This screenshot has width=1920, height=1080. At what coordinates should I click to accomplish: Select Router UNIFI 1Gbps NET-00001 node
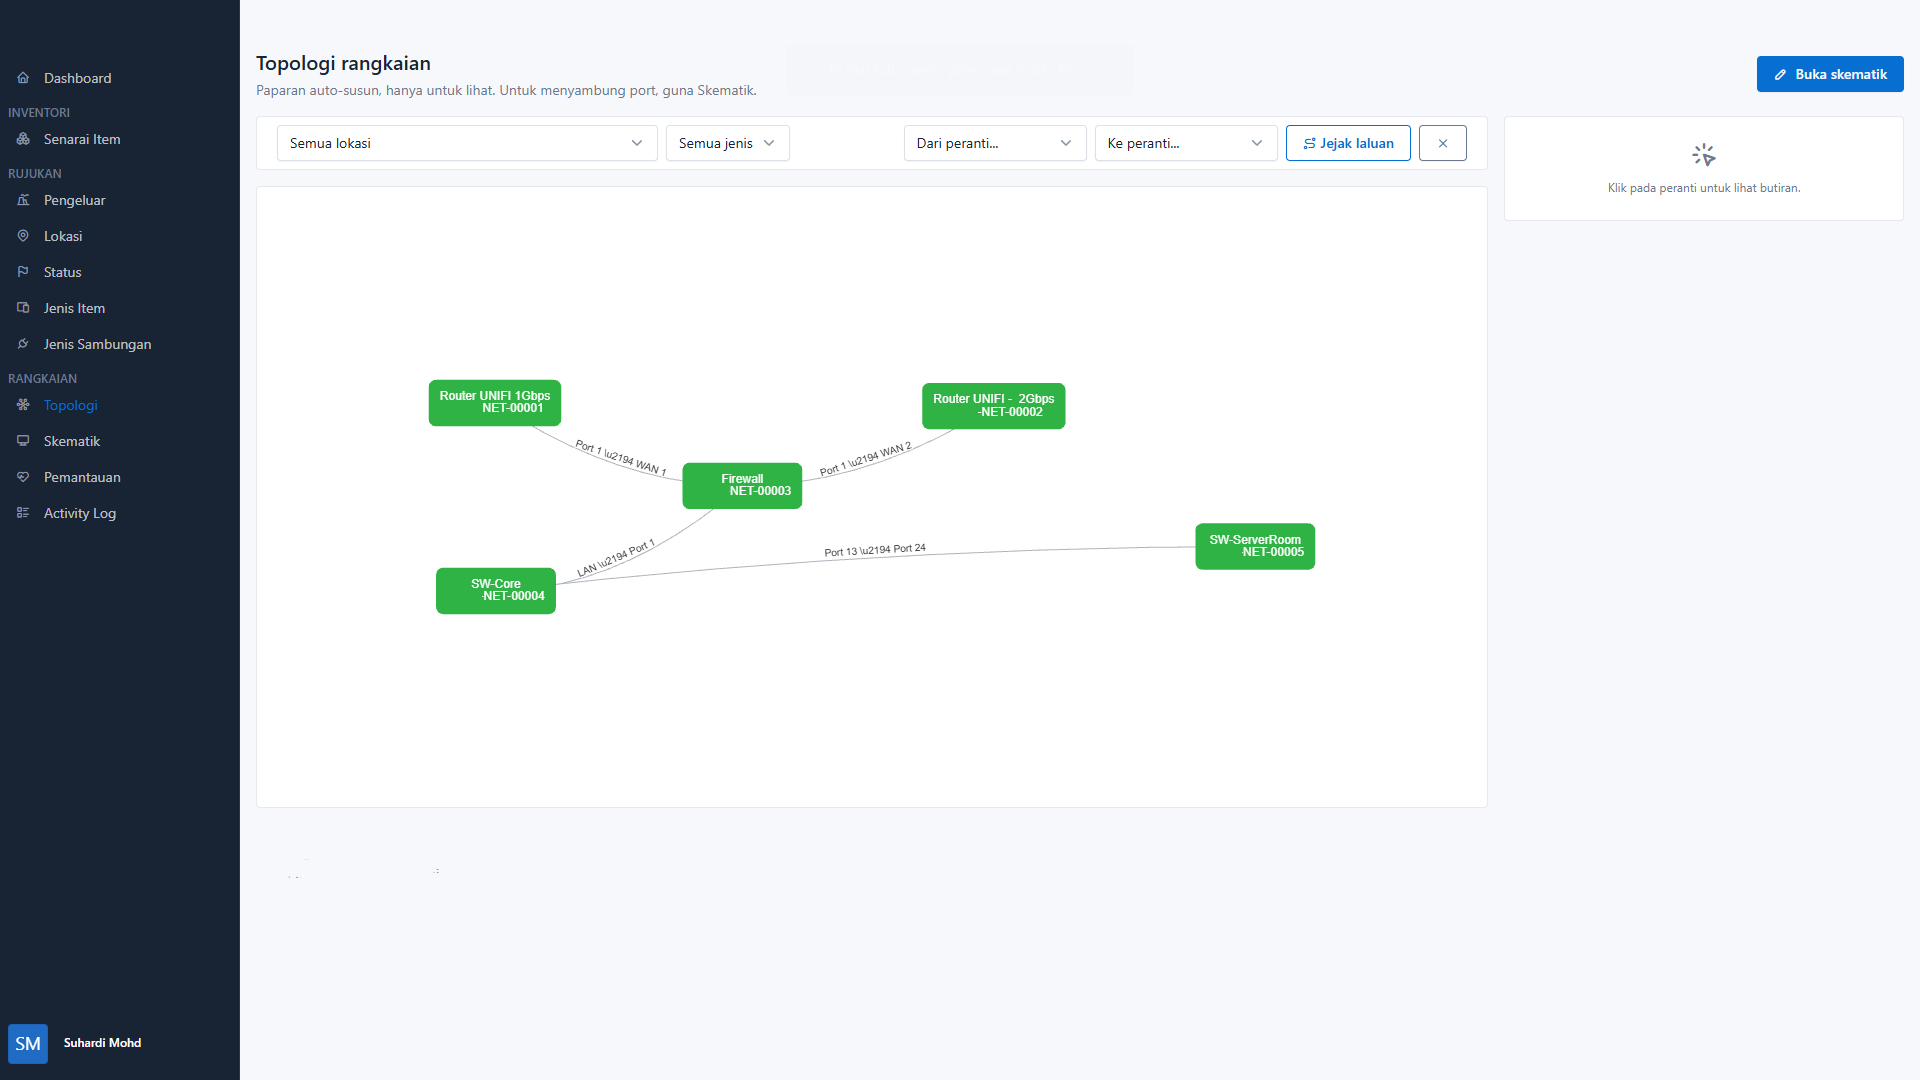click(495, 403)
